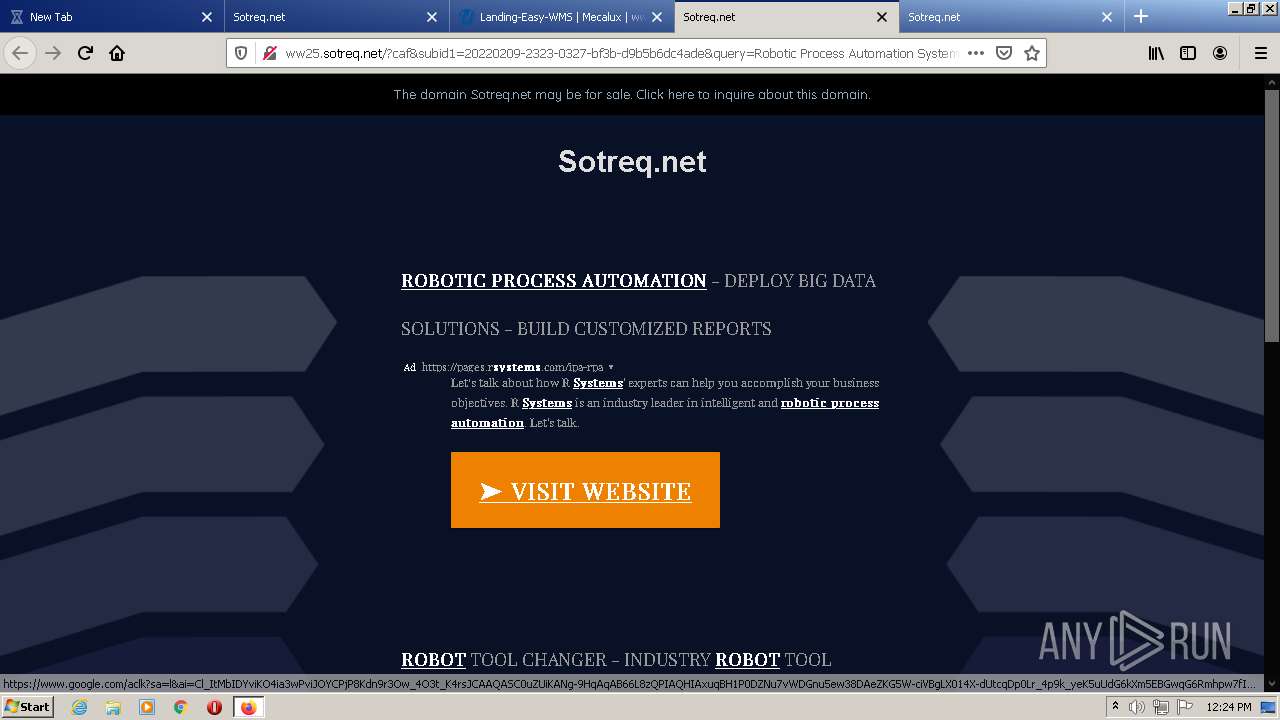This screenshot has height=720, width=1280.
Task: Expand the ad URL dropdown arrow
Action: (611, 367)
